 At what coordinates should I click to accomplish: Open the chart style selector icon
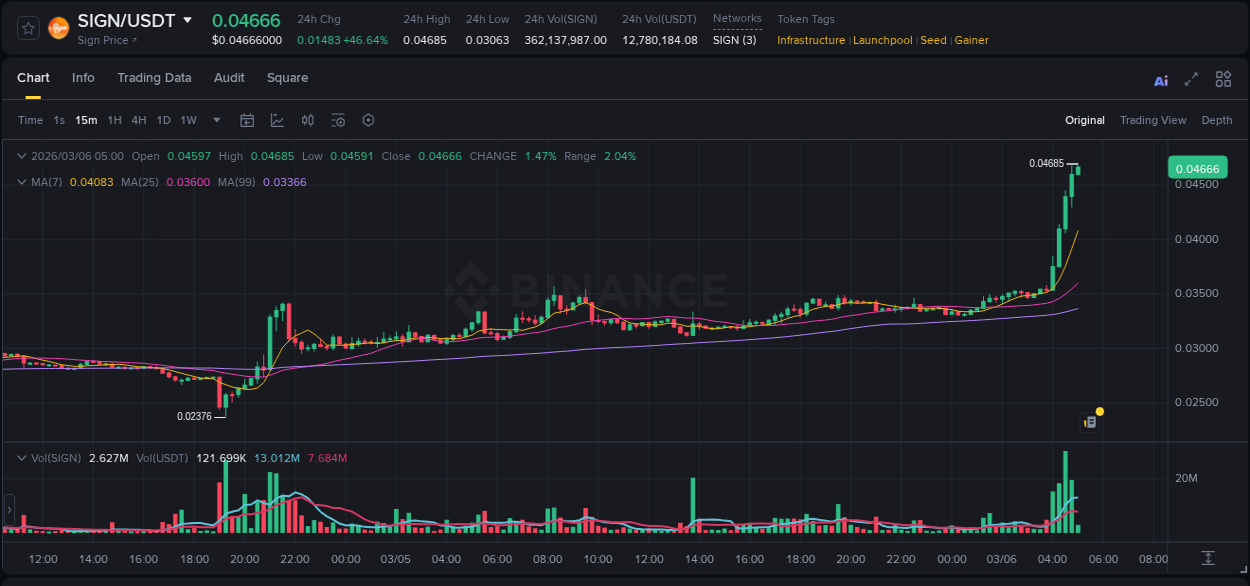coord(275,120)
